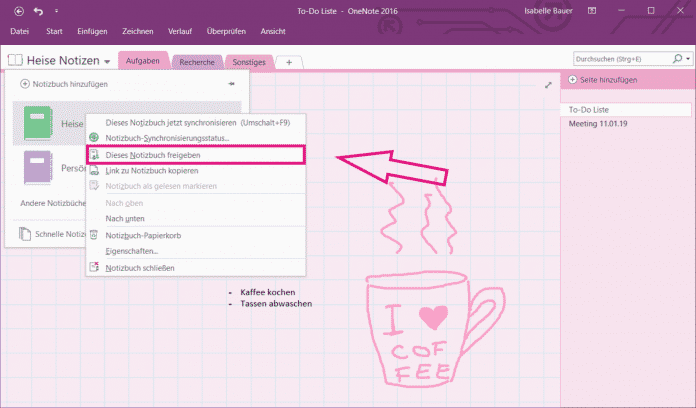Screen dimensions: 696x408
Task: Click the green Heise notebook icon
Action: [x=38, y=123]
